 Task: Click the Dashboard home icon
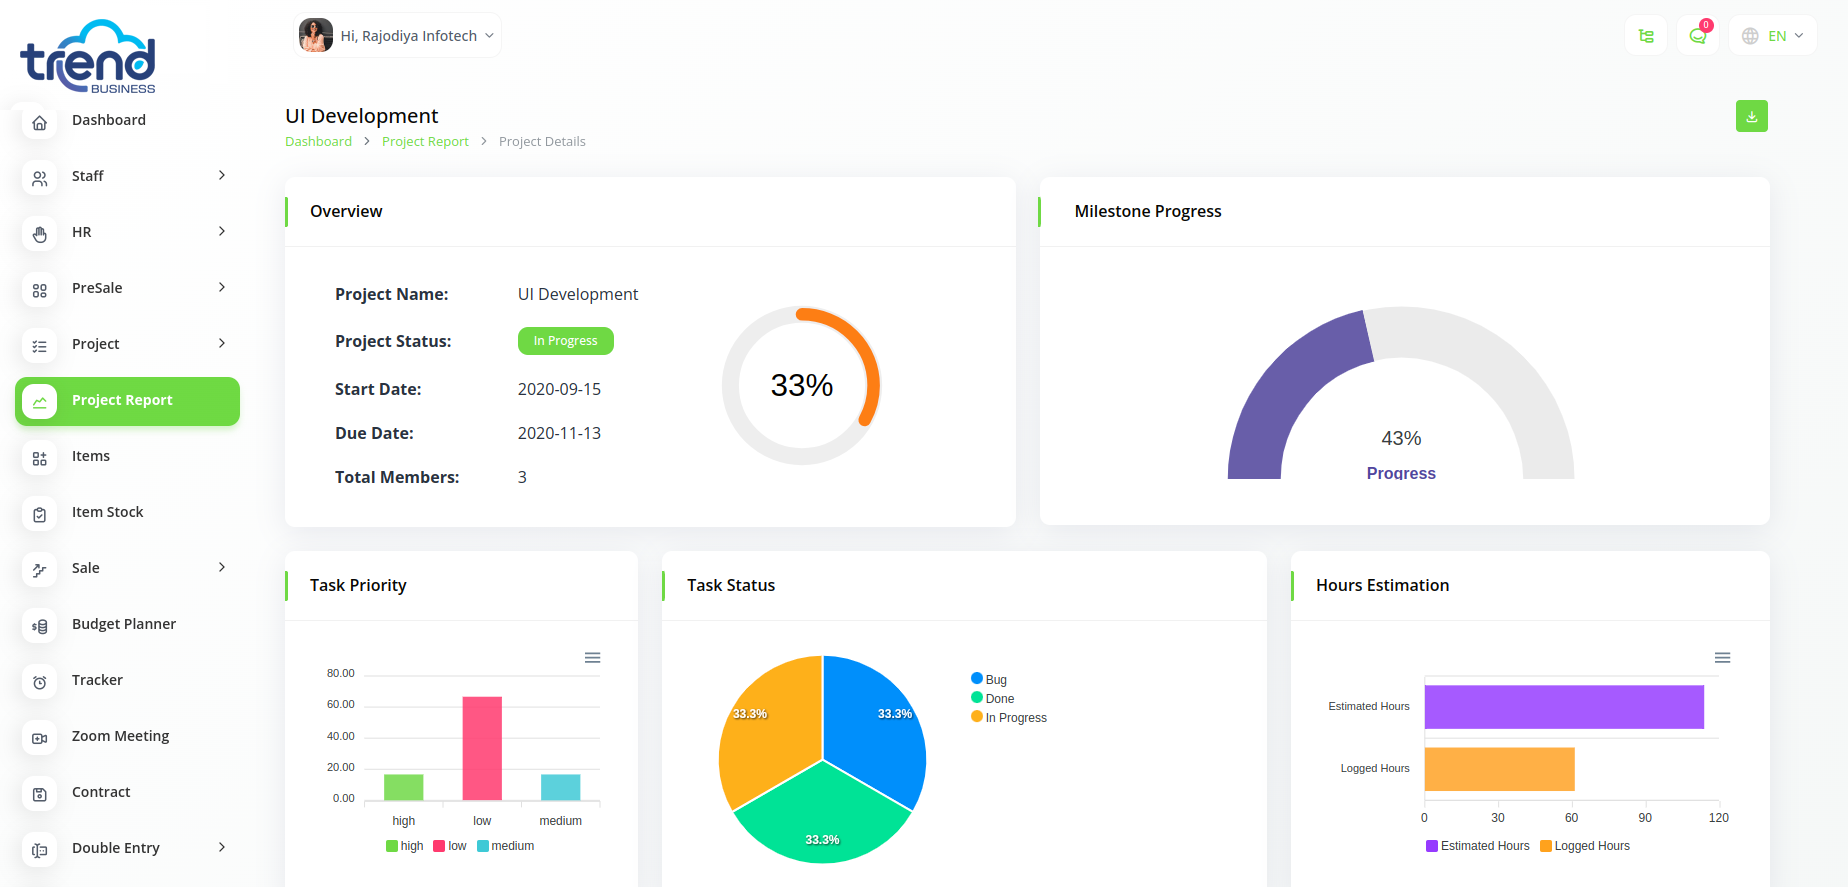pyautogui.click(x=40, y=121)
